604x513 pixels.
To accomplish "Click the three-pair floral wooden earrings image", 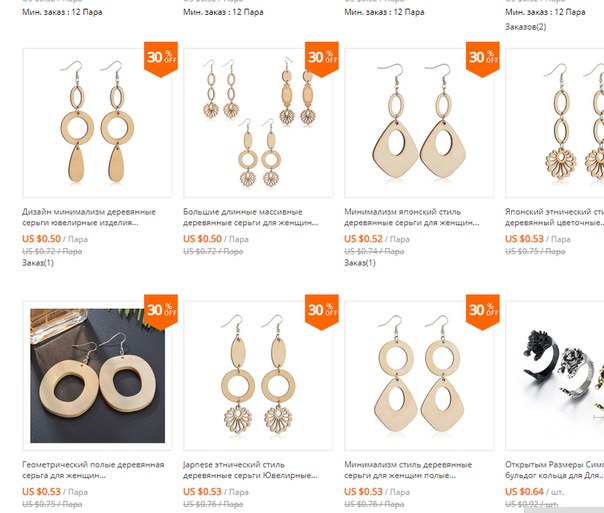I will [x=258, y=123].
